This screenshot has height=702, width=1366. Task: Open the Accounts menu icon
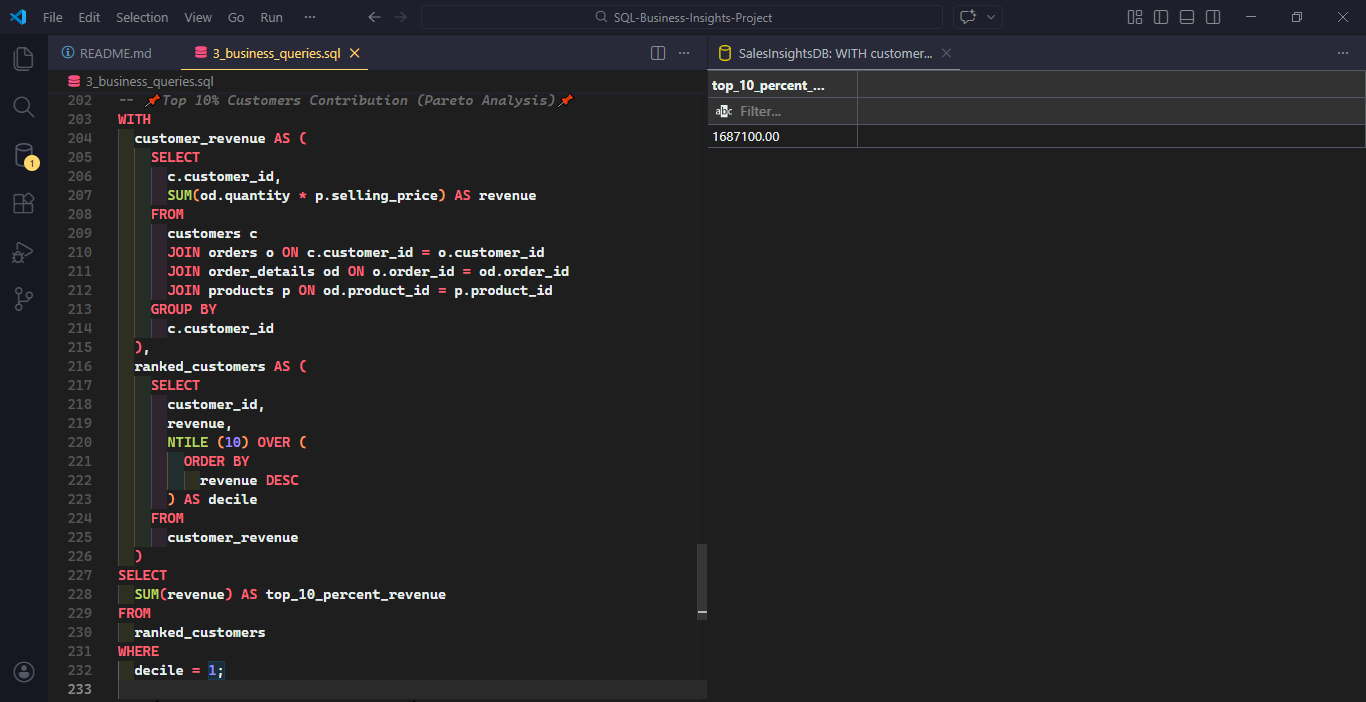point(23,672)
